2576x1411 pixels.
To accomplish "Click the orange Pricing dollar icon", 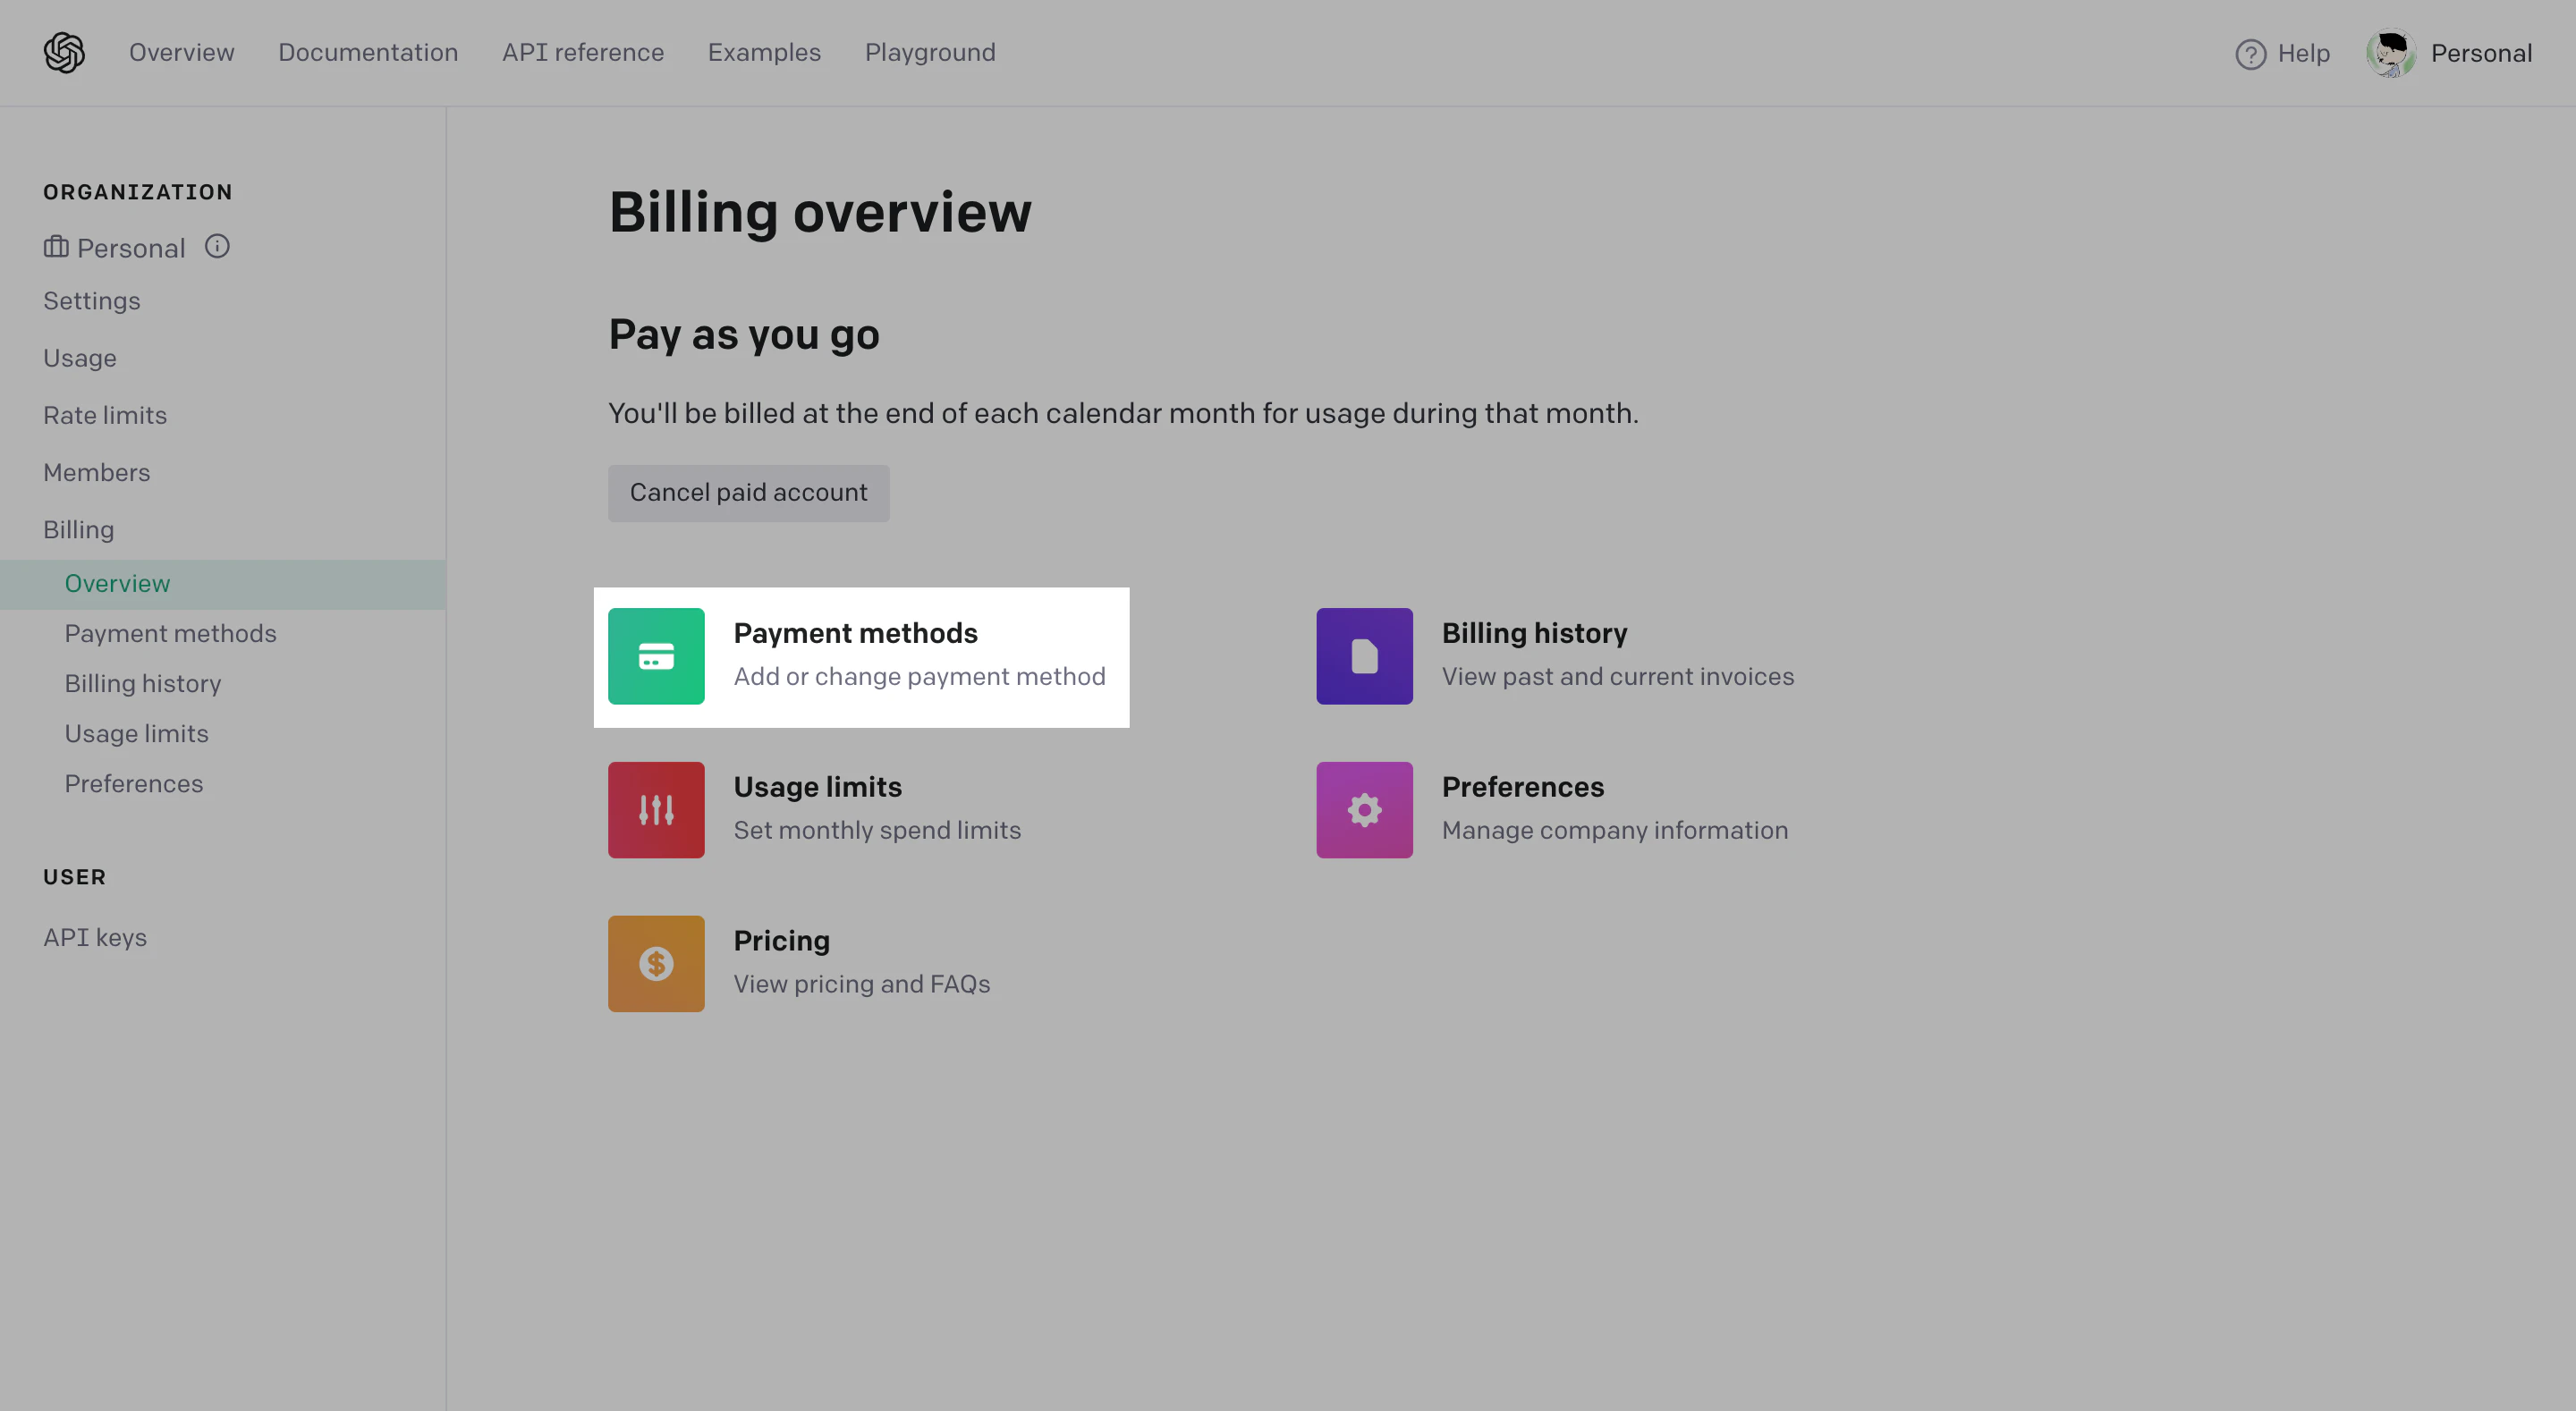I will 656,964.
